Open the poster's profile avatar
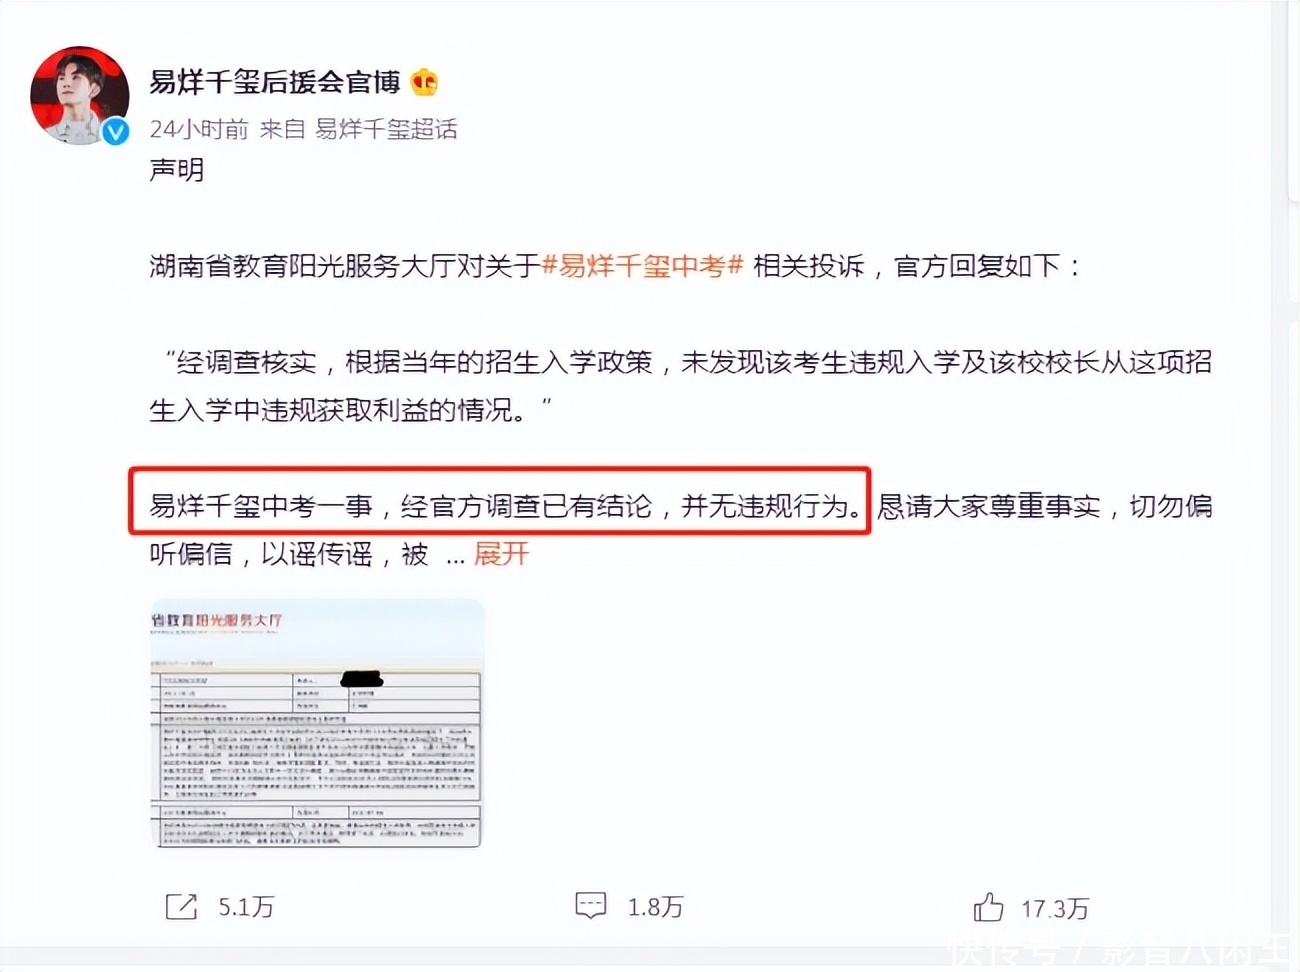 point(79,95)
